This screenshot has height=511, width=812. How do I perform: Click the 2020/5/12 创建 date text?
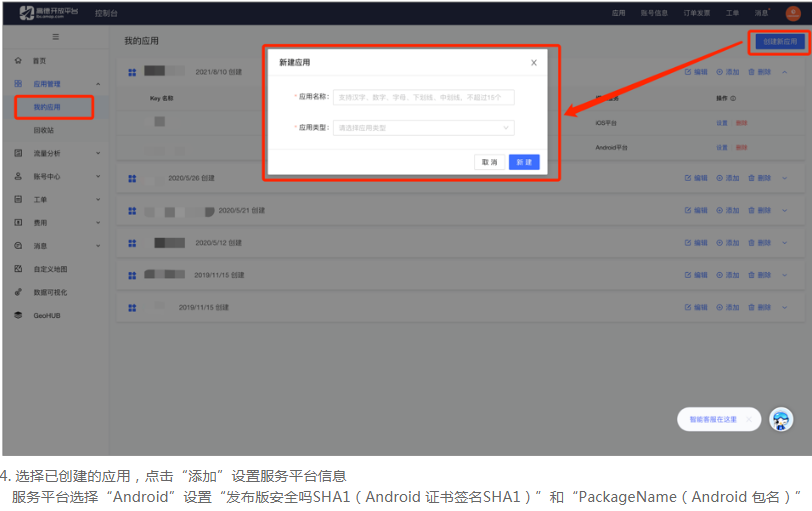219,243
